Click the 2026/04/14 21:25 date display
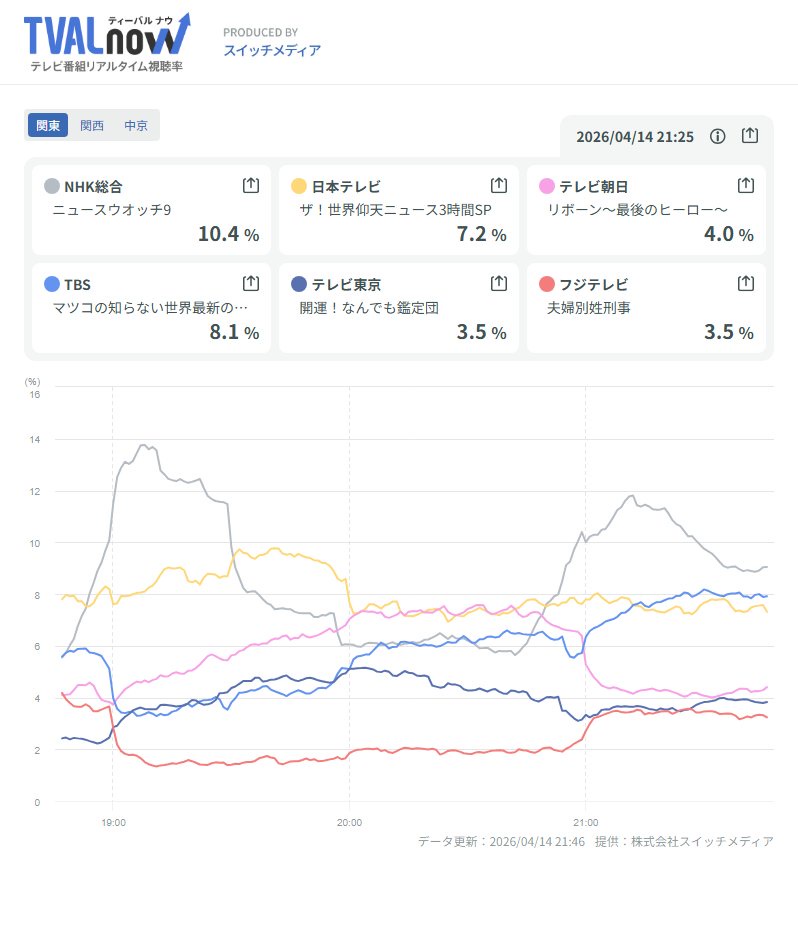Viewport: 798px width, 934px height. click(635, 136)
